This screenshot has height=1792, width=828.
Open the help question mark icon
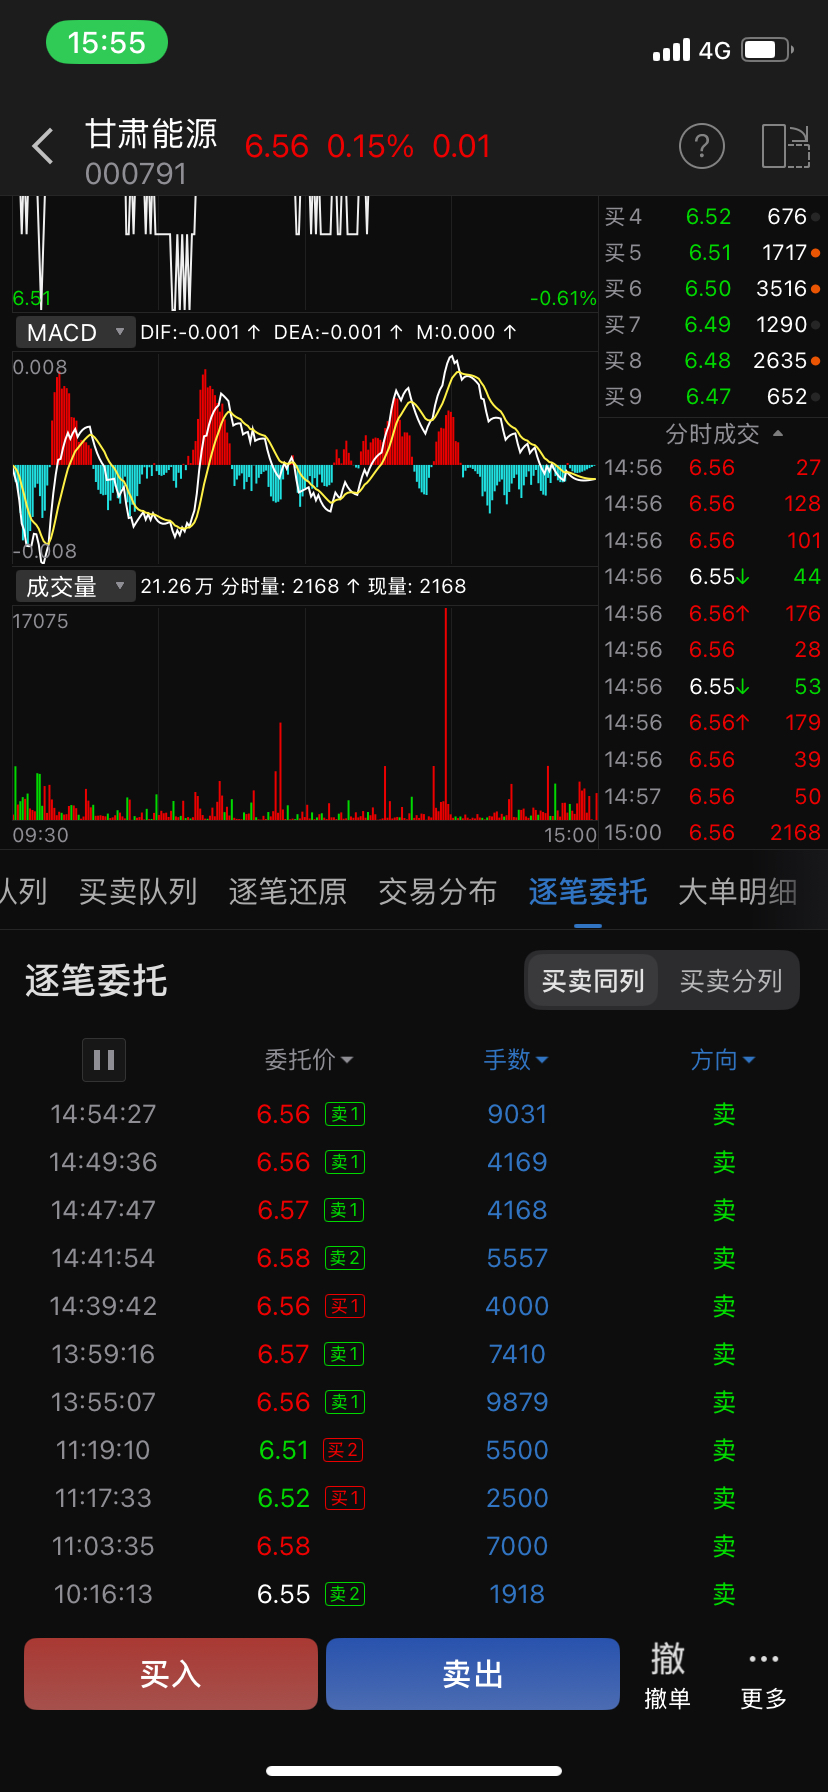(x=701, y=146)
